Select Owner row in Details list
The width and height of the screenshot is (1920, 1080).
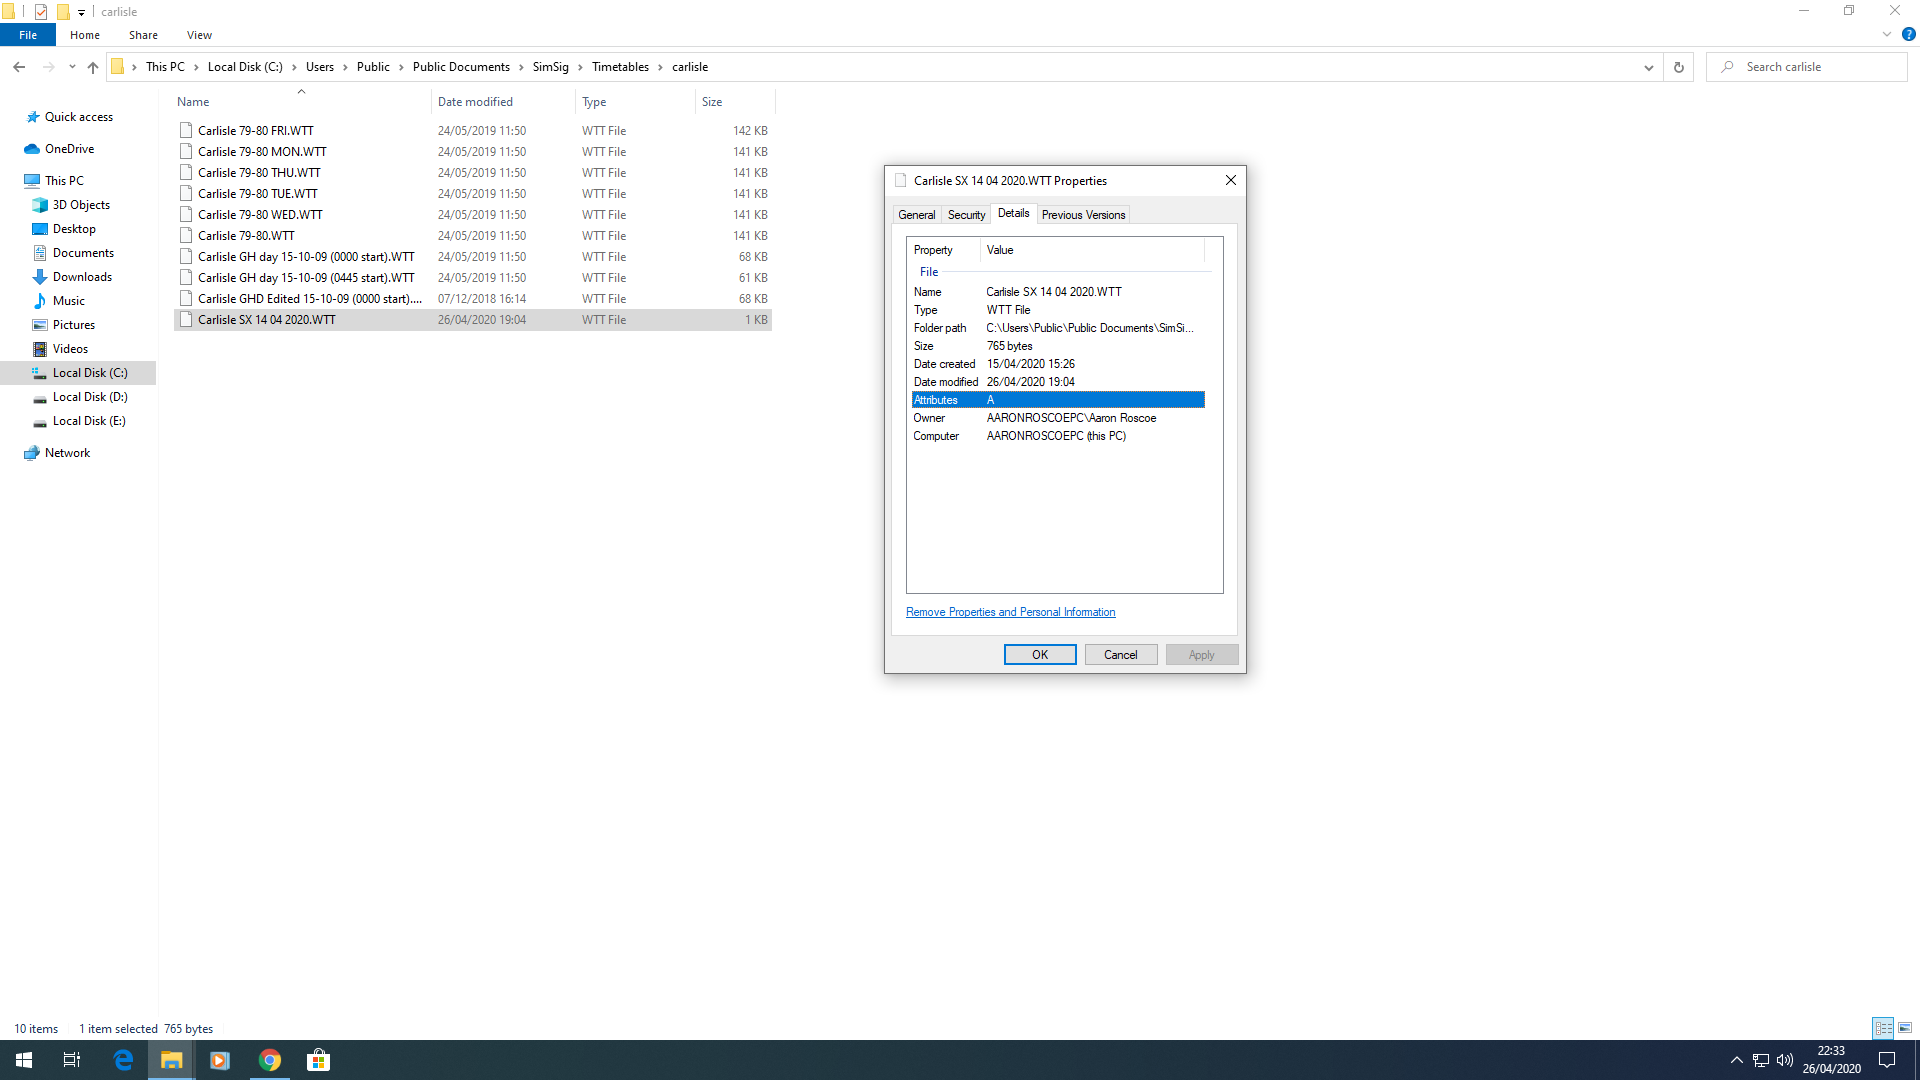(x=1058, y=418)
